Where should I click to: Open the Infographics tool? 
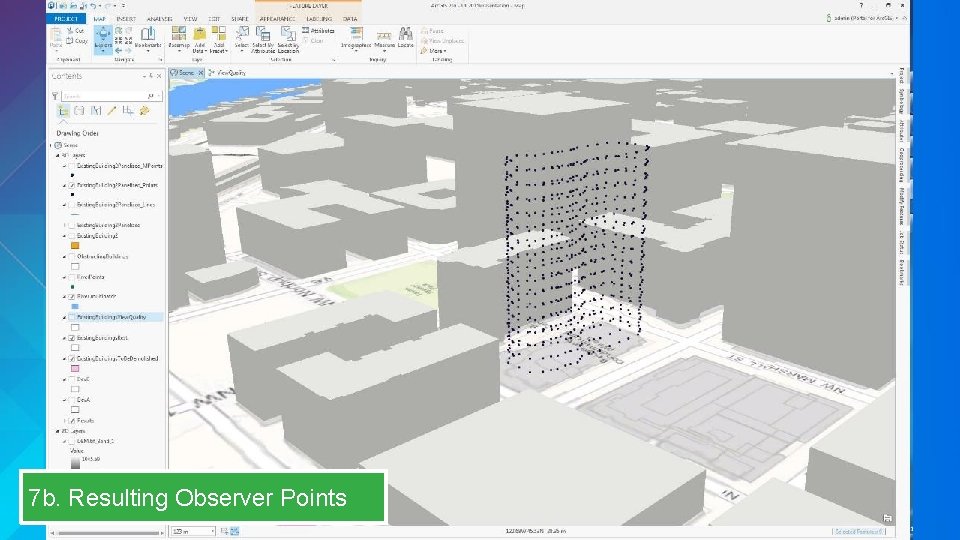pyautogui.click(x=356, y=37)
